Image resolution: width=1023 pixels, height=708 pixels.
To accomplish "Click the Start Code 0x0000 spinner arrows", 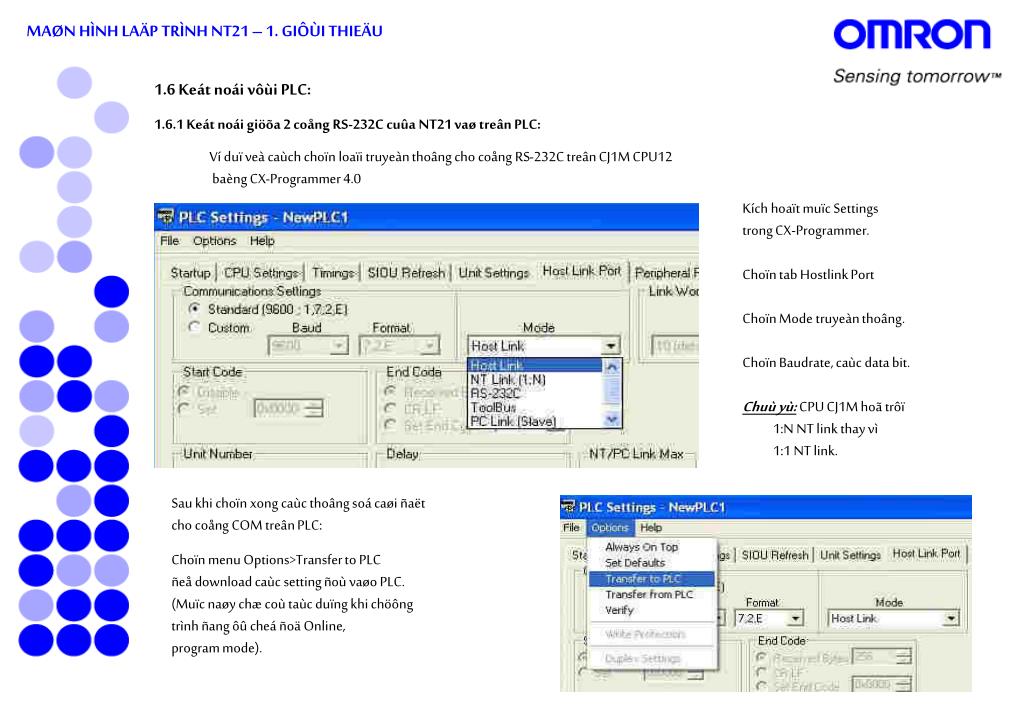I will 314,408.
